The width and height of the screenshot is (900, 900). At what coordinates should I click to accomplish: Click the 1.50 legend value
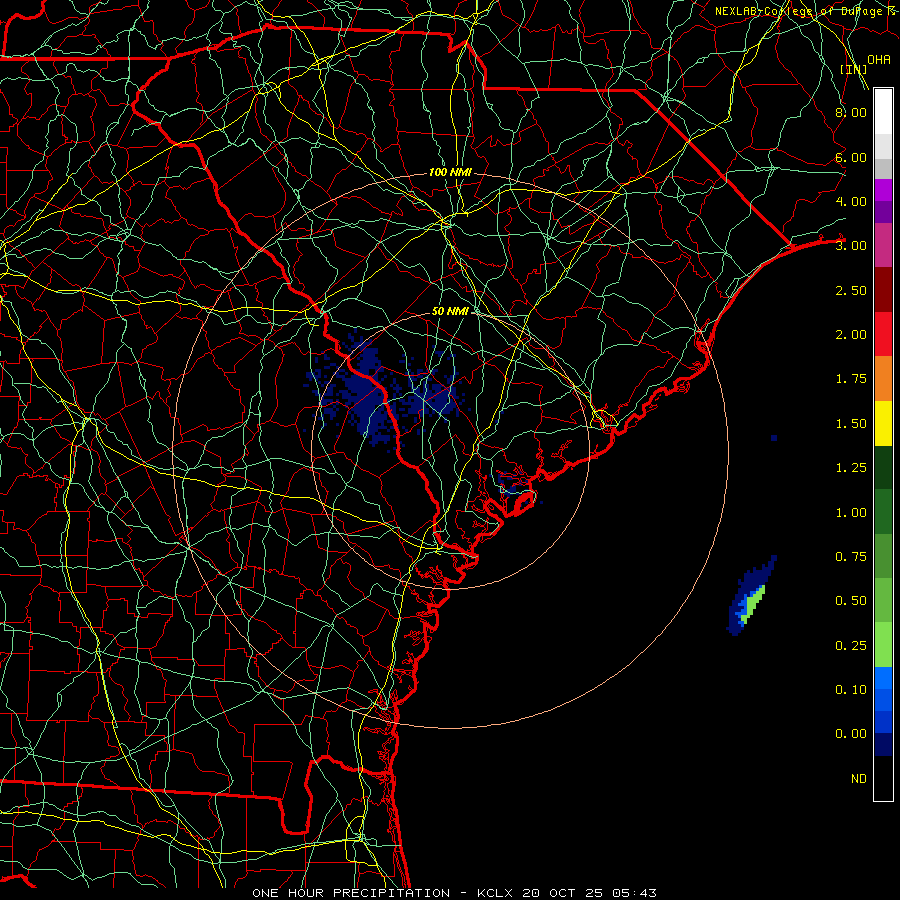coord(851,424)
